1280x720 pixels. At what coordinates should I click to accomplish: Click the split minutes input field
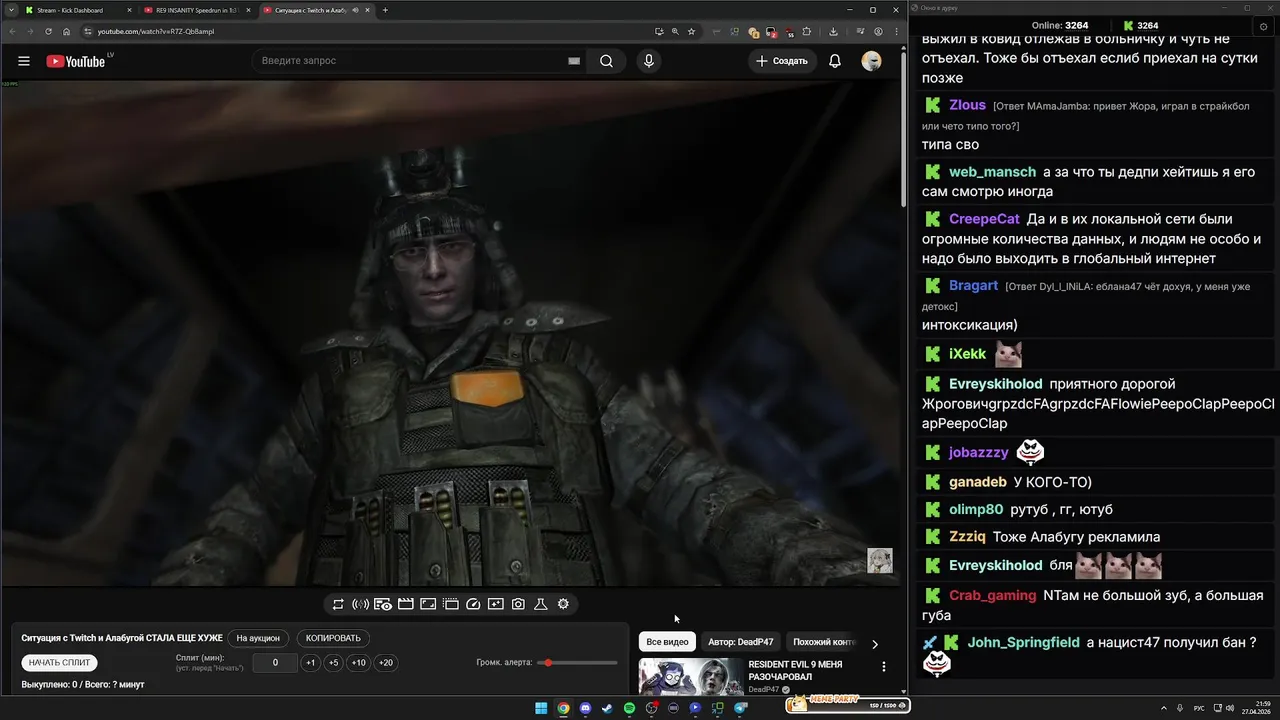(x=275, y=663)
